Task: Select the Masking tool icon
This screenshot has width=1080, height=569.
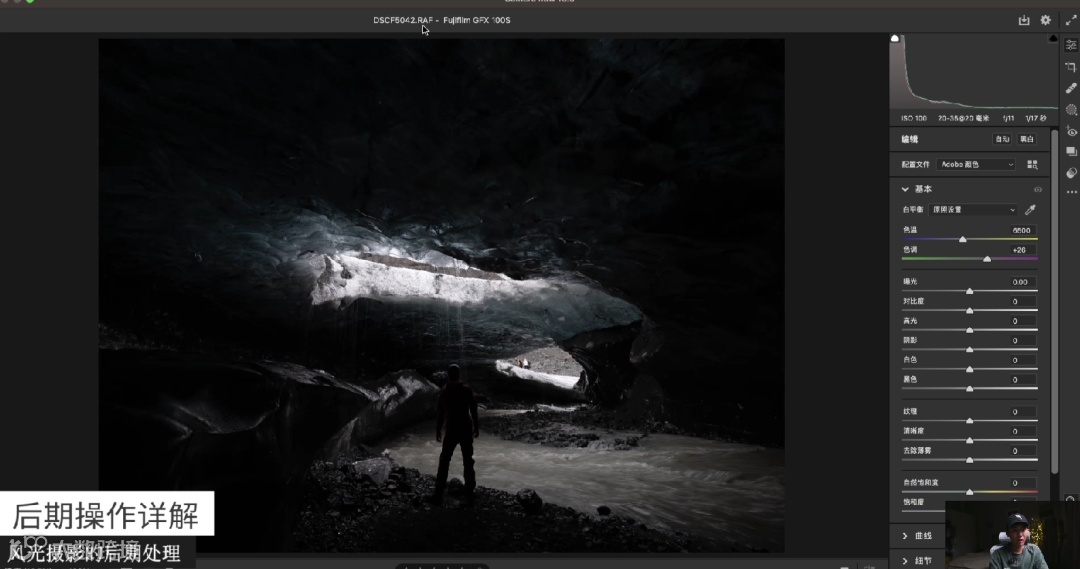Action: click(1071, 110)
